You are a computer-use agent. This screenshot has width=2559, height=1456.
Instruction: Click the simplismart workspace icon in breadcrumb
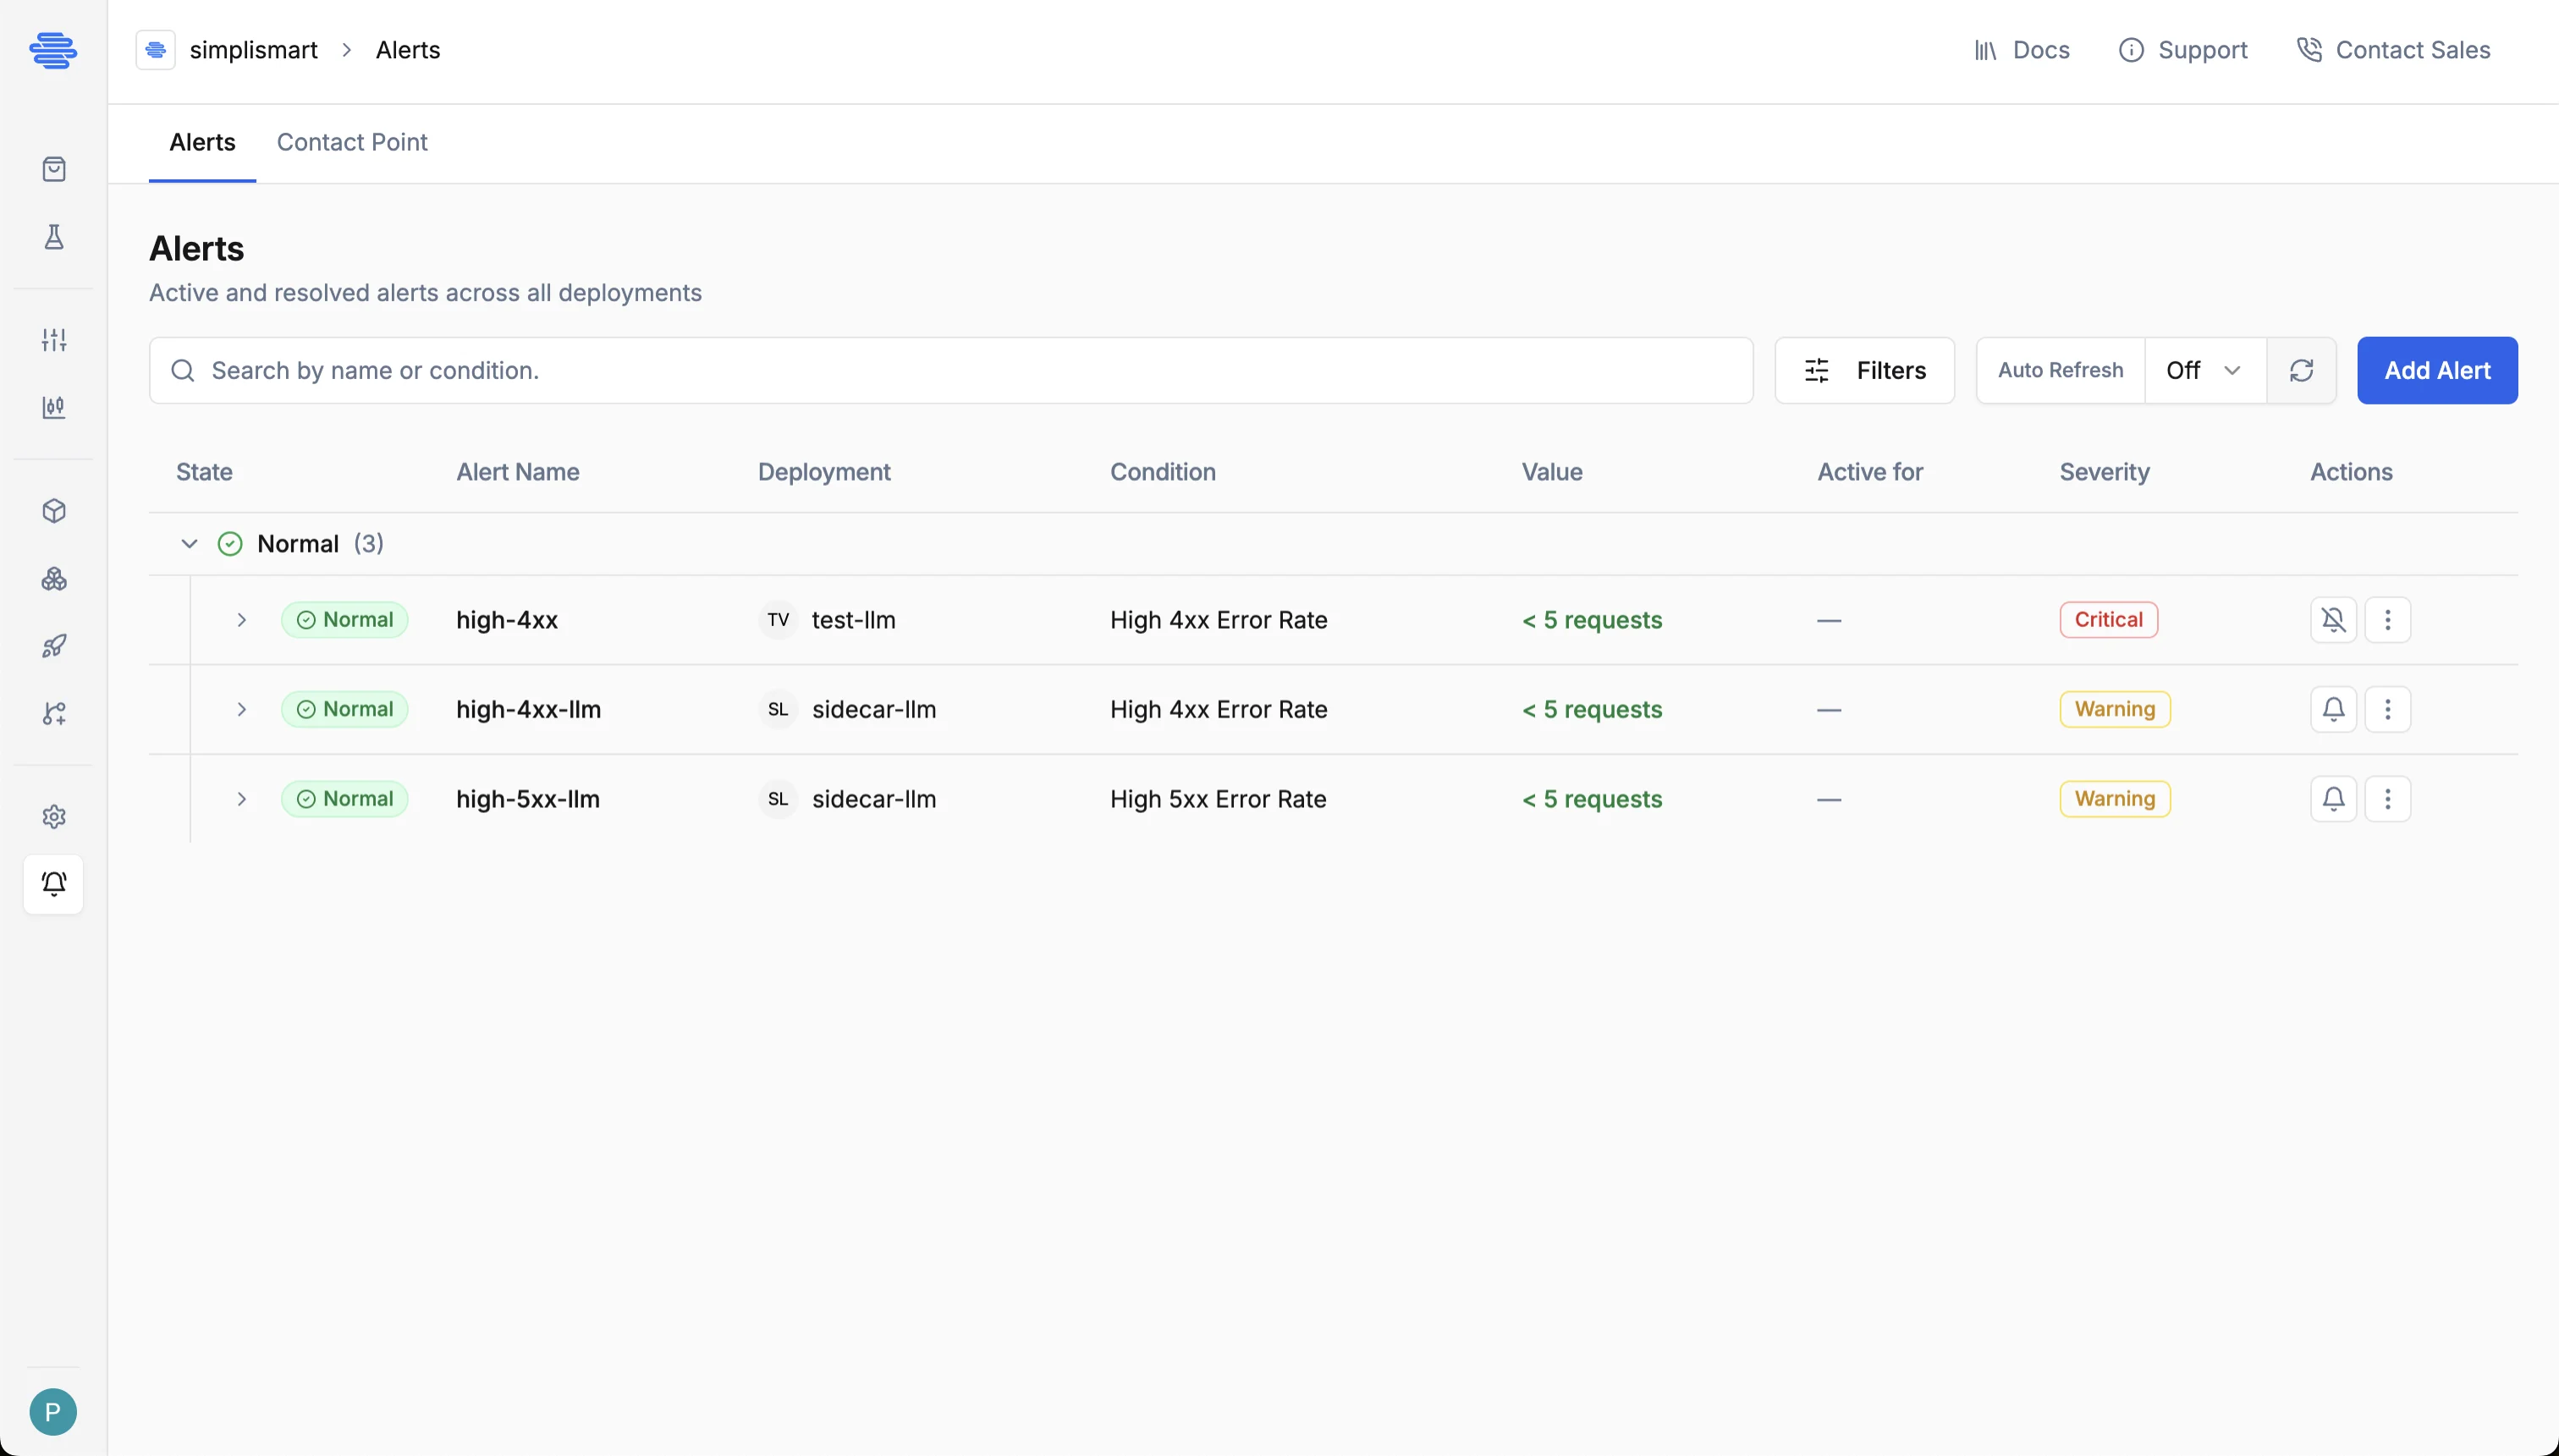(156, 50)
